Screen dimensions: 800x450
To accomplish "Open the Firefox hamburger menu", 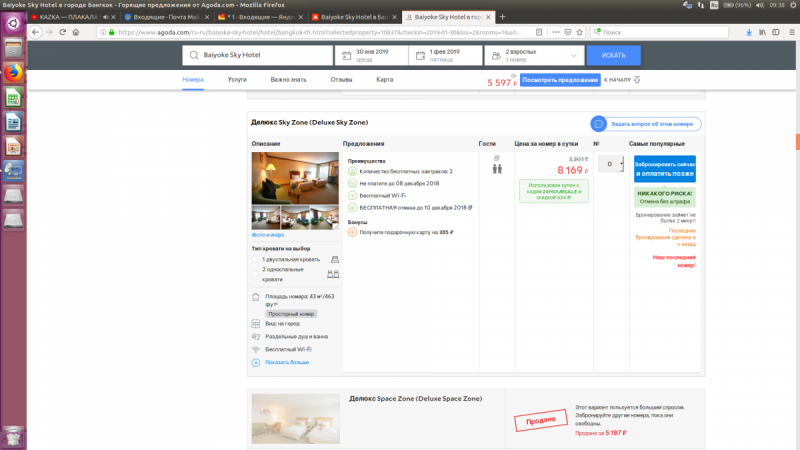I will coord(792,32).
